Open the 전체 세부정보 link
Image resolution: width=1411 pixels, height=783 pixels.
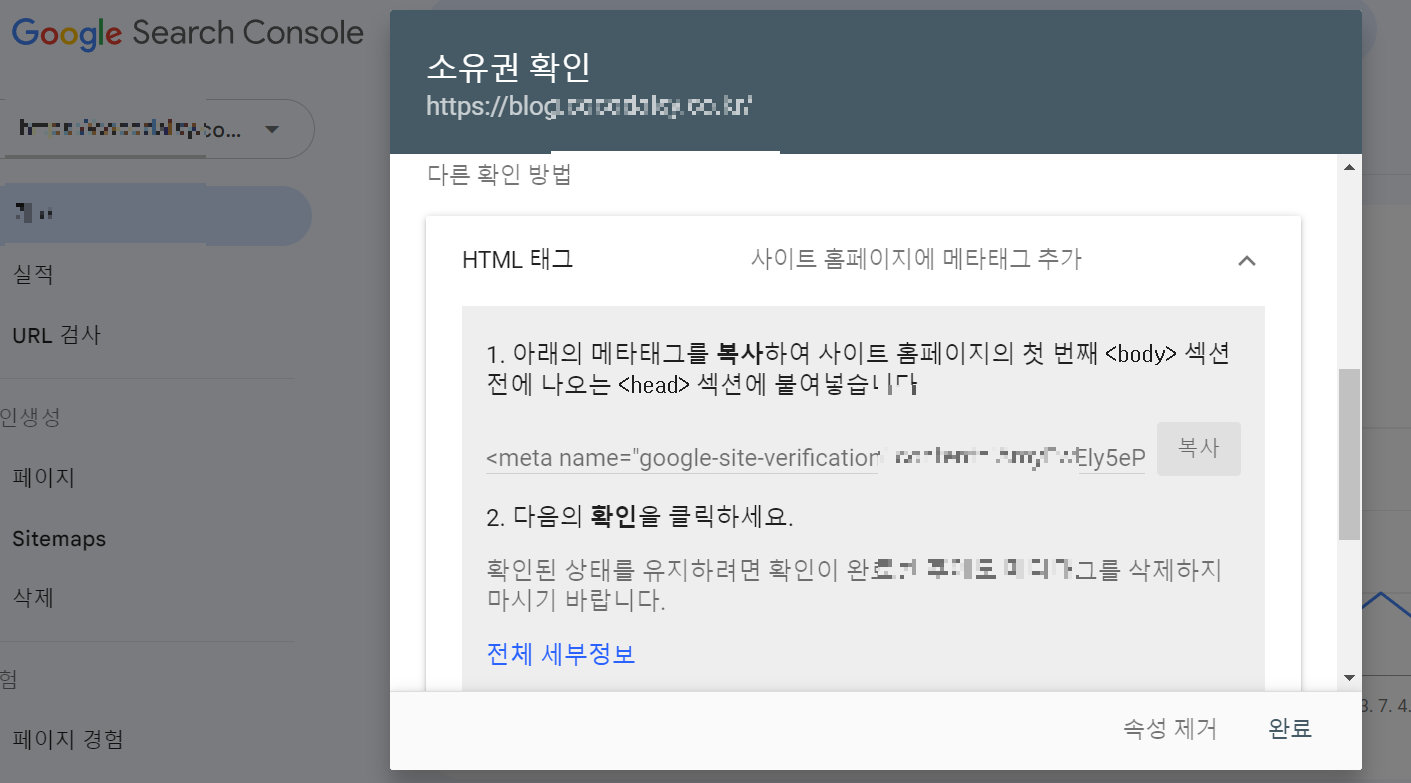[561, 654]
